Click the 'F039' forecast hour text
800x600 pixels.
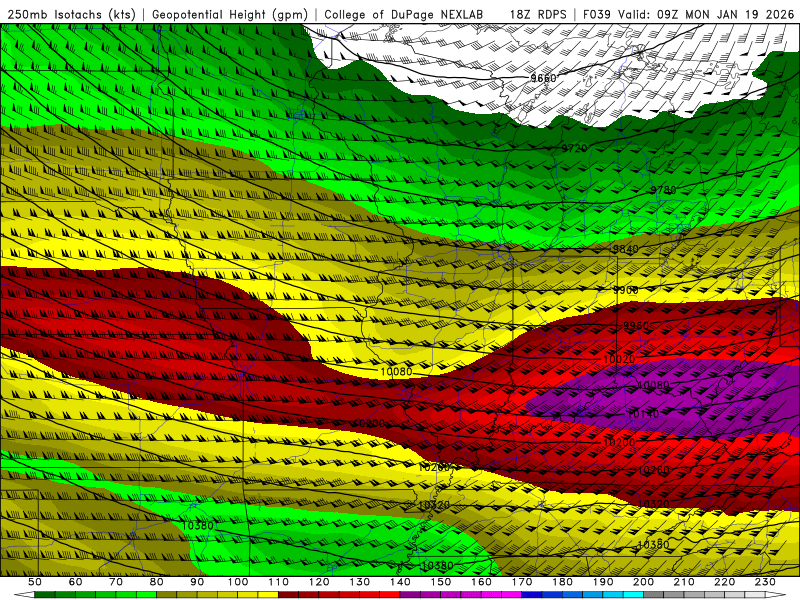(x=596, y=14)
